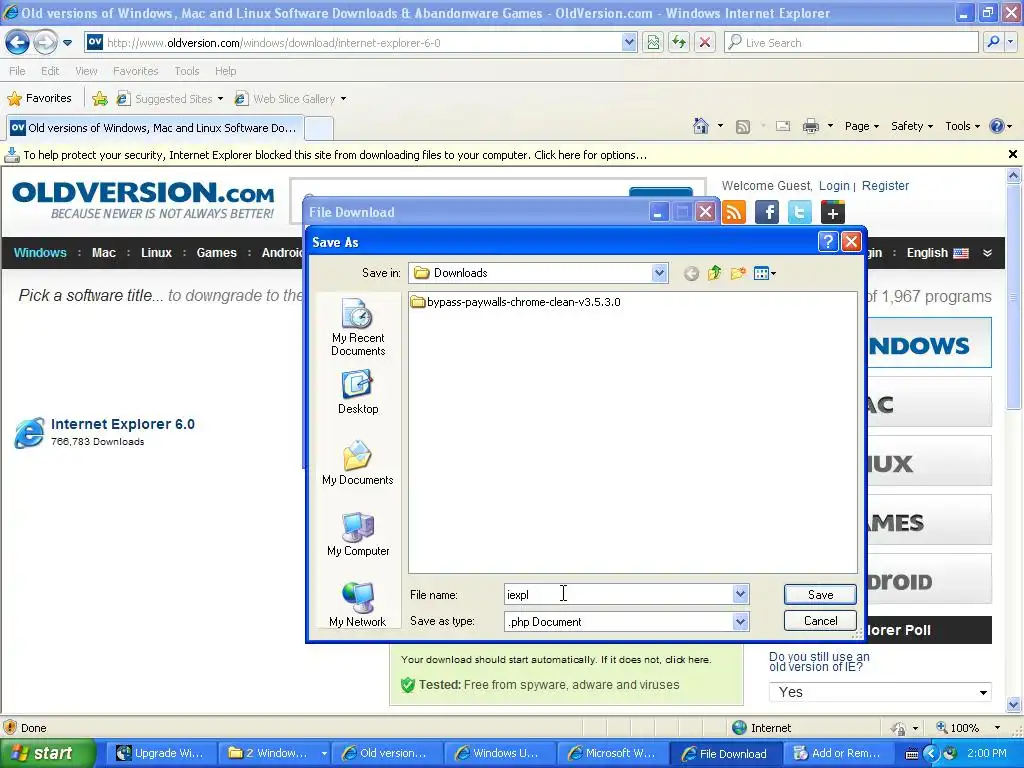Click the plus share icon on the page
Viewport: 1024px width, 768px height.
pos(833,212)
